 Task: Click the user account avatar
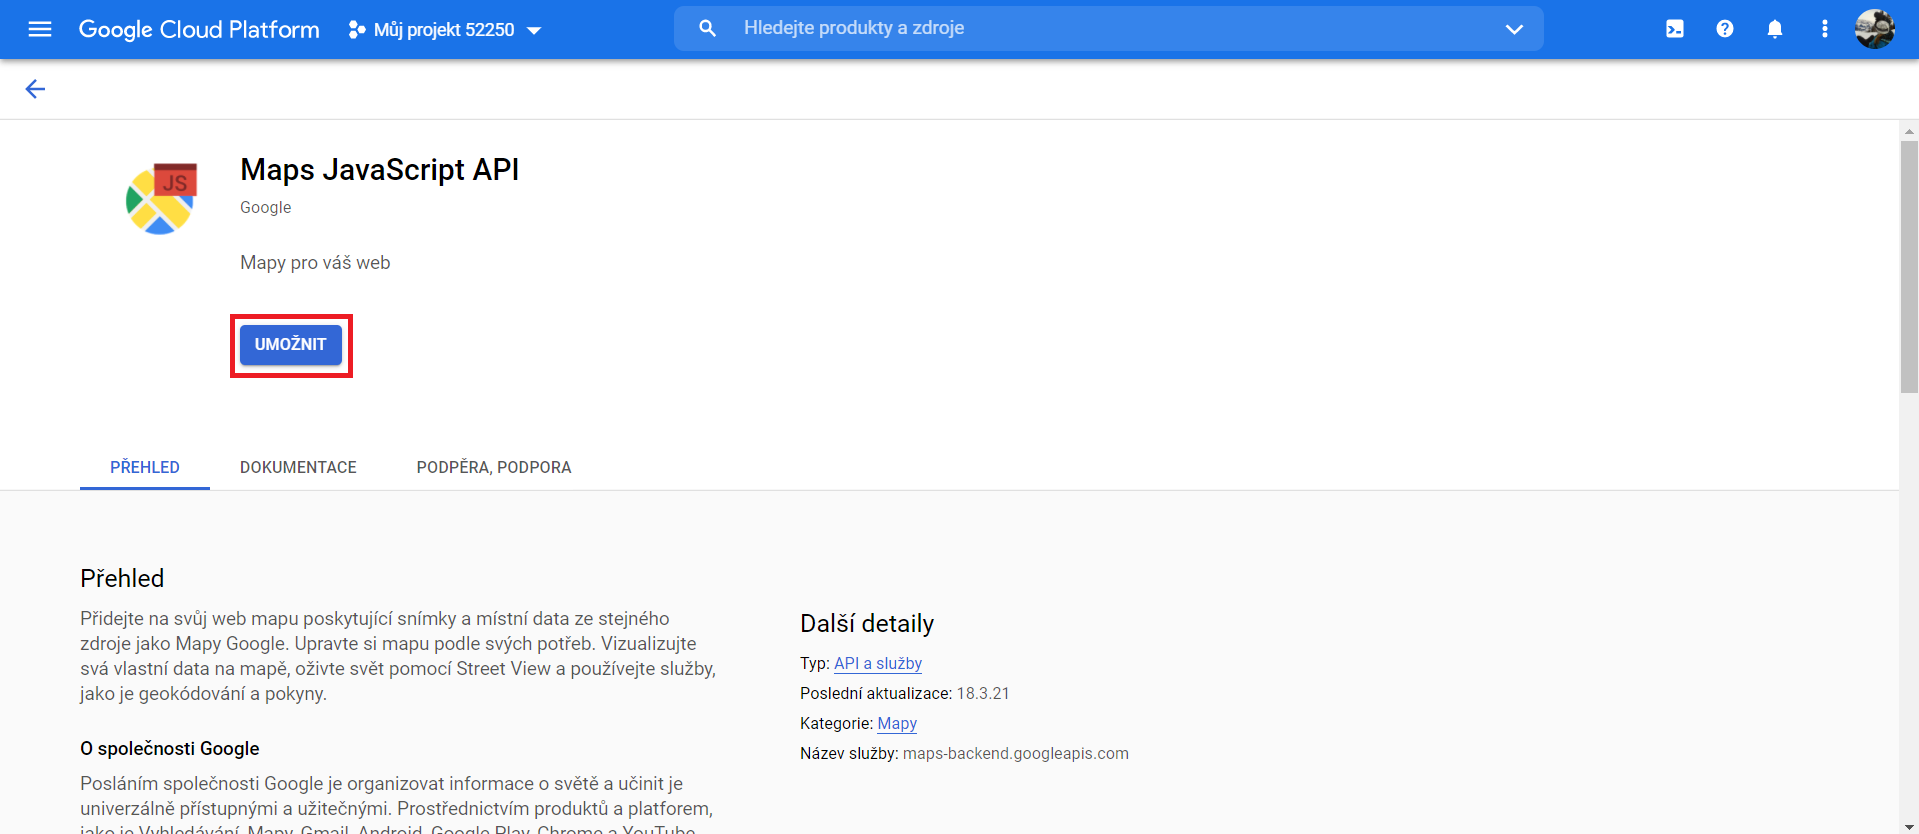[x=1874, y=29]
